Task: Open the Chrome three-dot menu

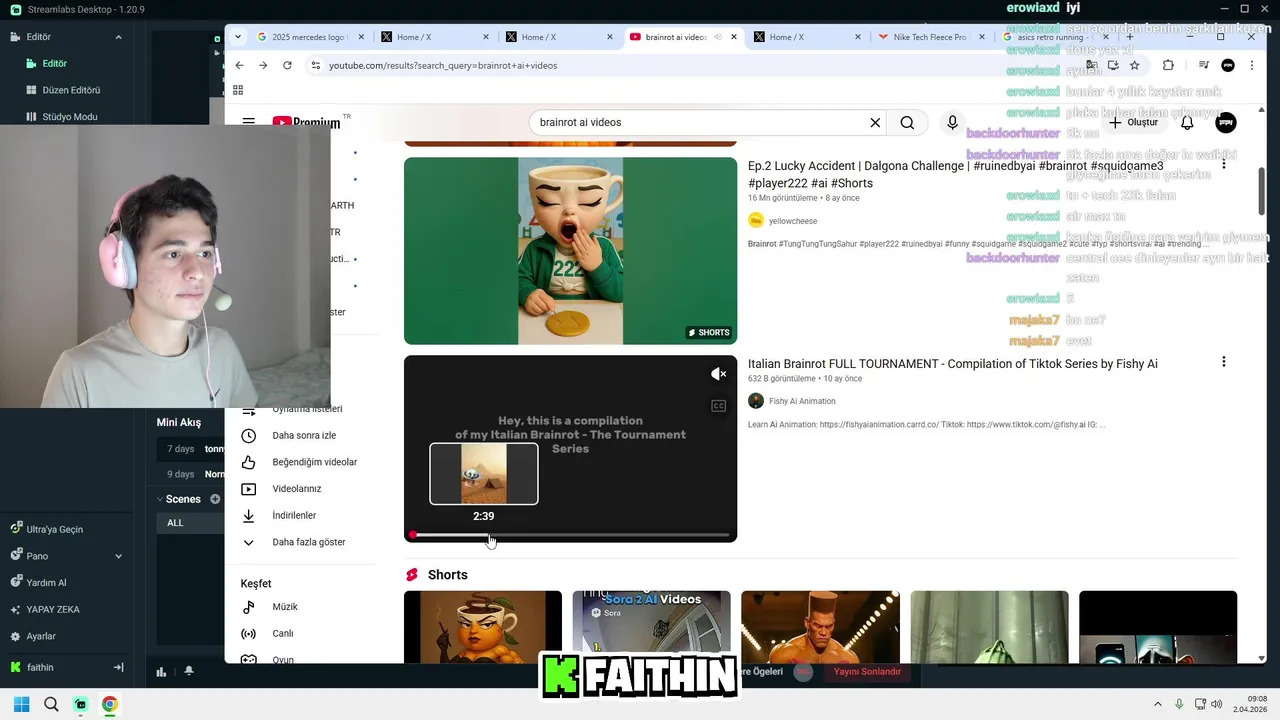Action: [1252, 65]
